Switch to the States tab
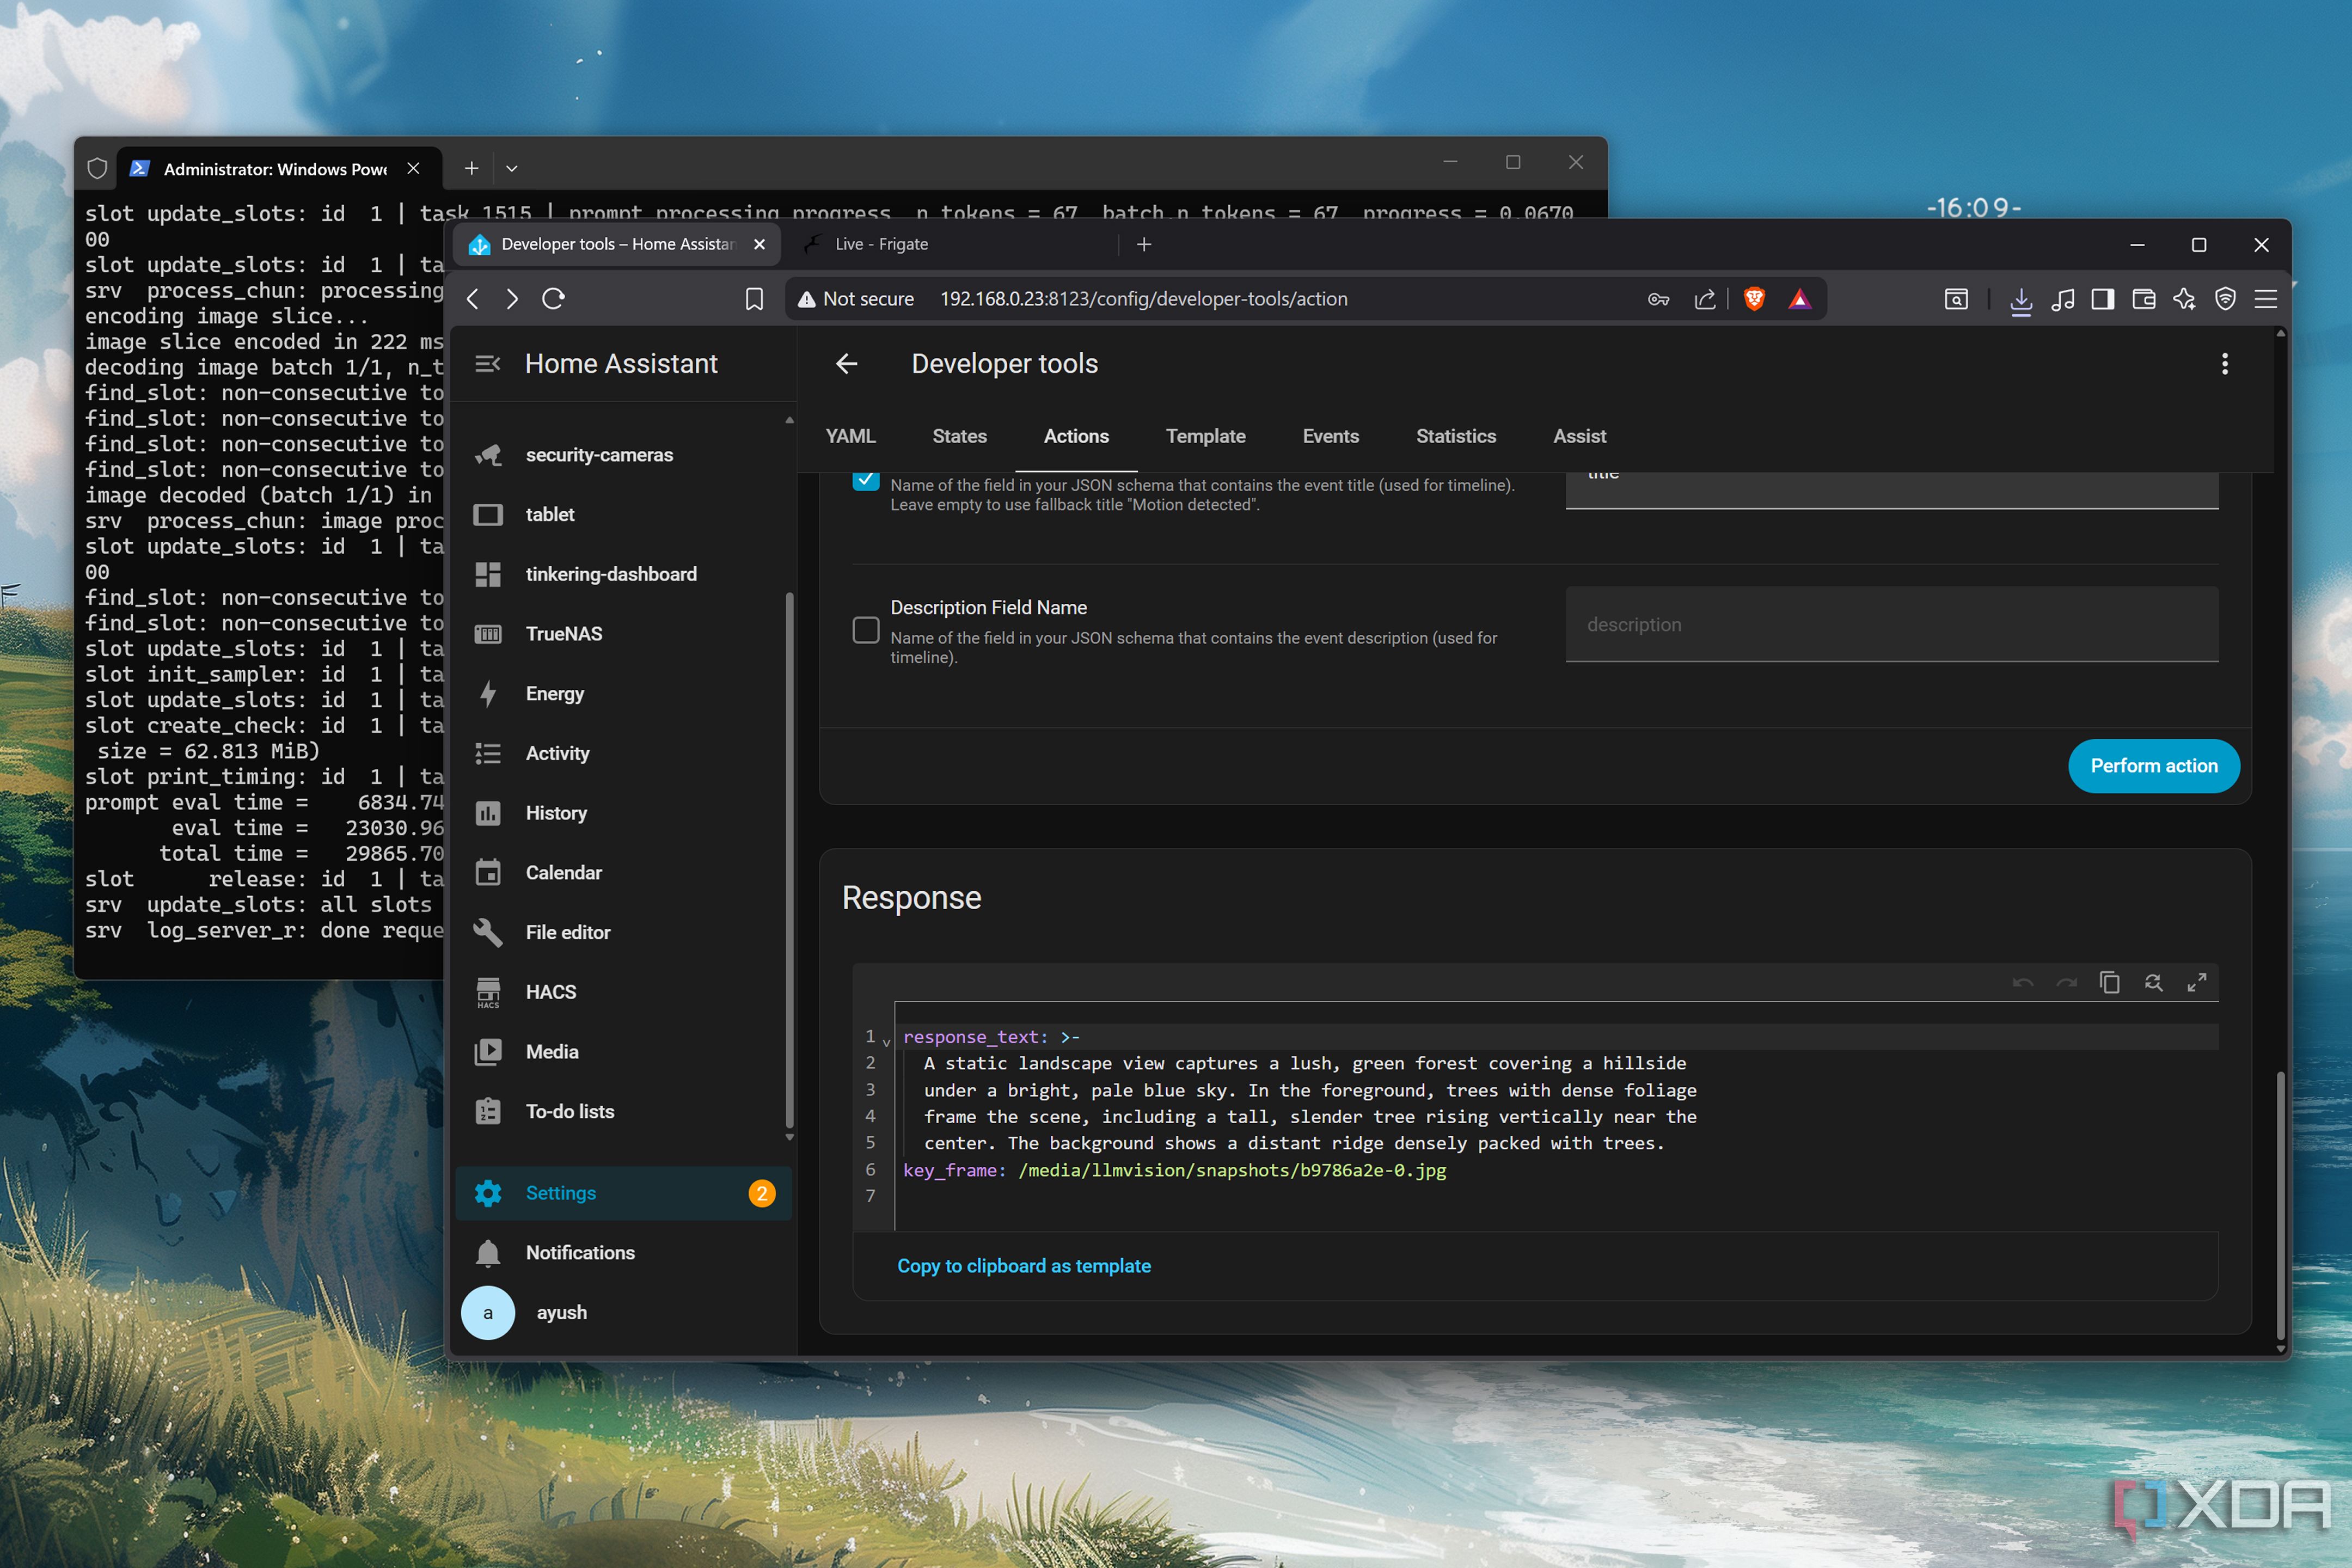Screen dimensions: 2352x1568 pyautogui.click(x=960, y=436)
